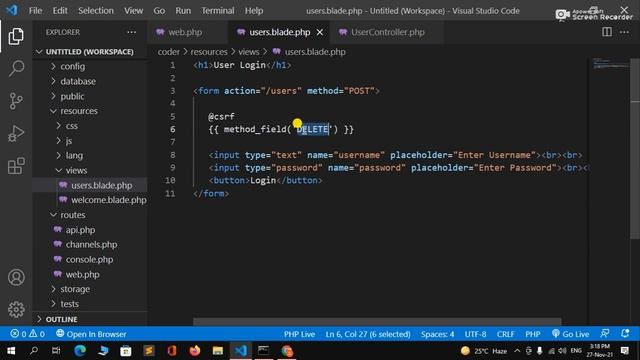Switch to the UserController.php tab
This screenshot has width=640, height=360.
click(x=387, y=32)
